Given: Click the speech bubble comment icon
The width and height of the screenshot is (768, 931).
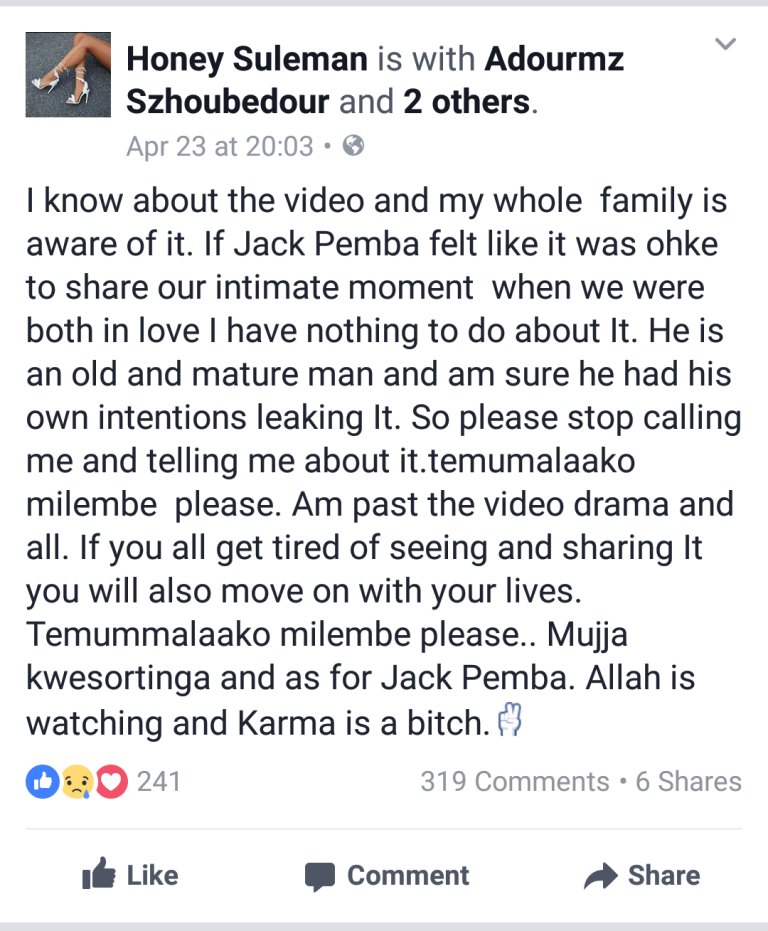Looking at the screenshot, I should pyautogui.click(x=320, y=877).
